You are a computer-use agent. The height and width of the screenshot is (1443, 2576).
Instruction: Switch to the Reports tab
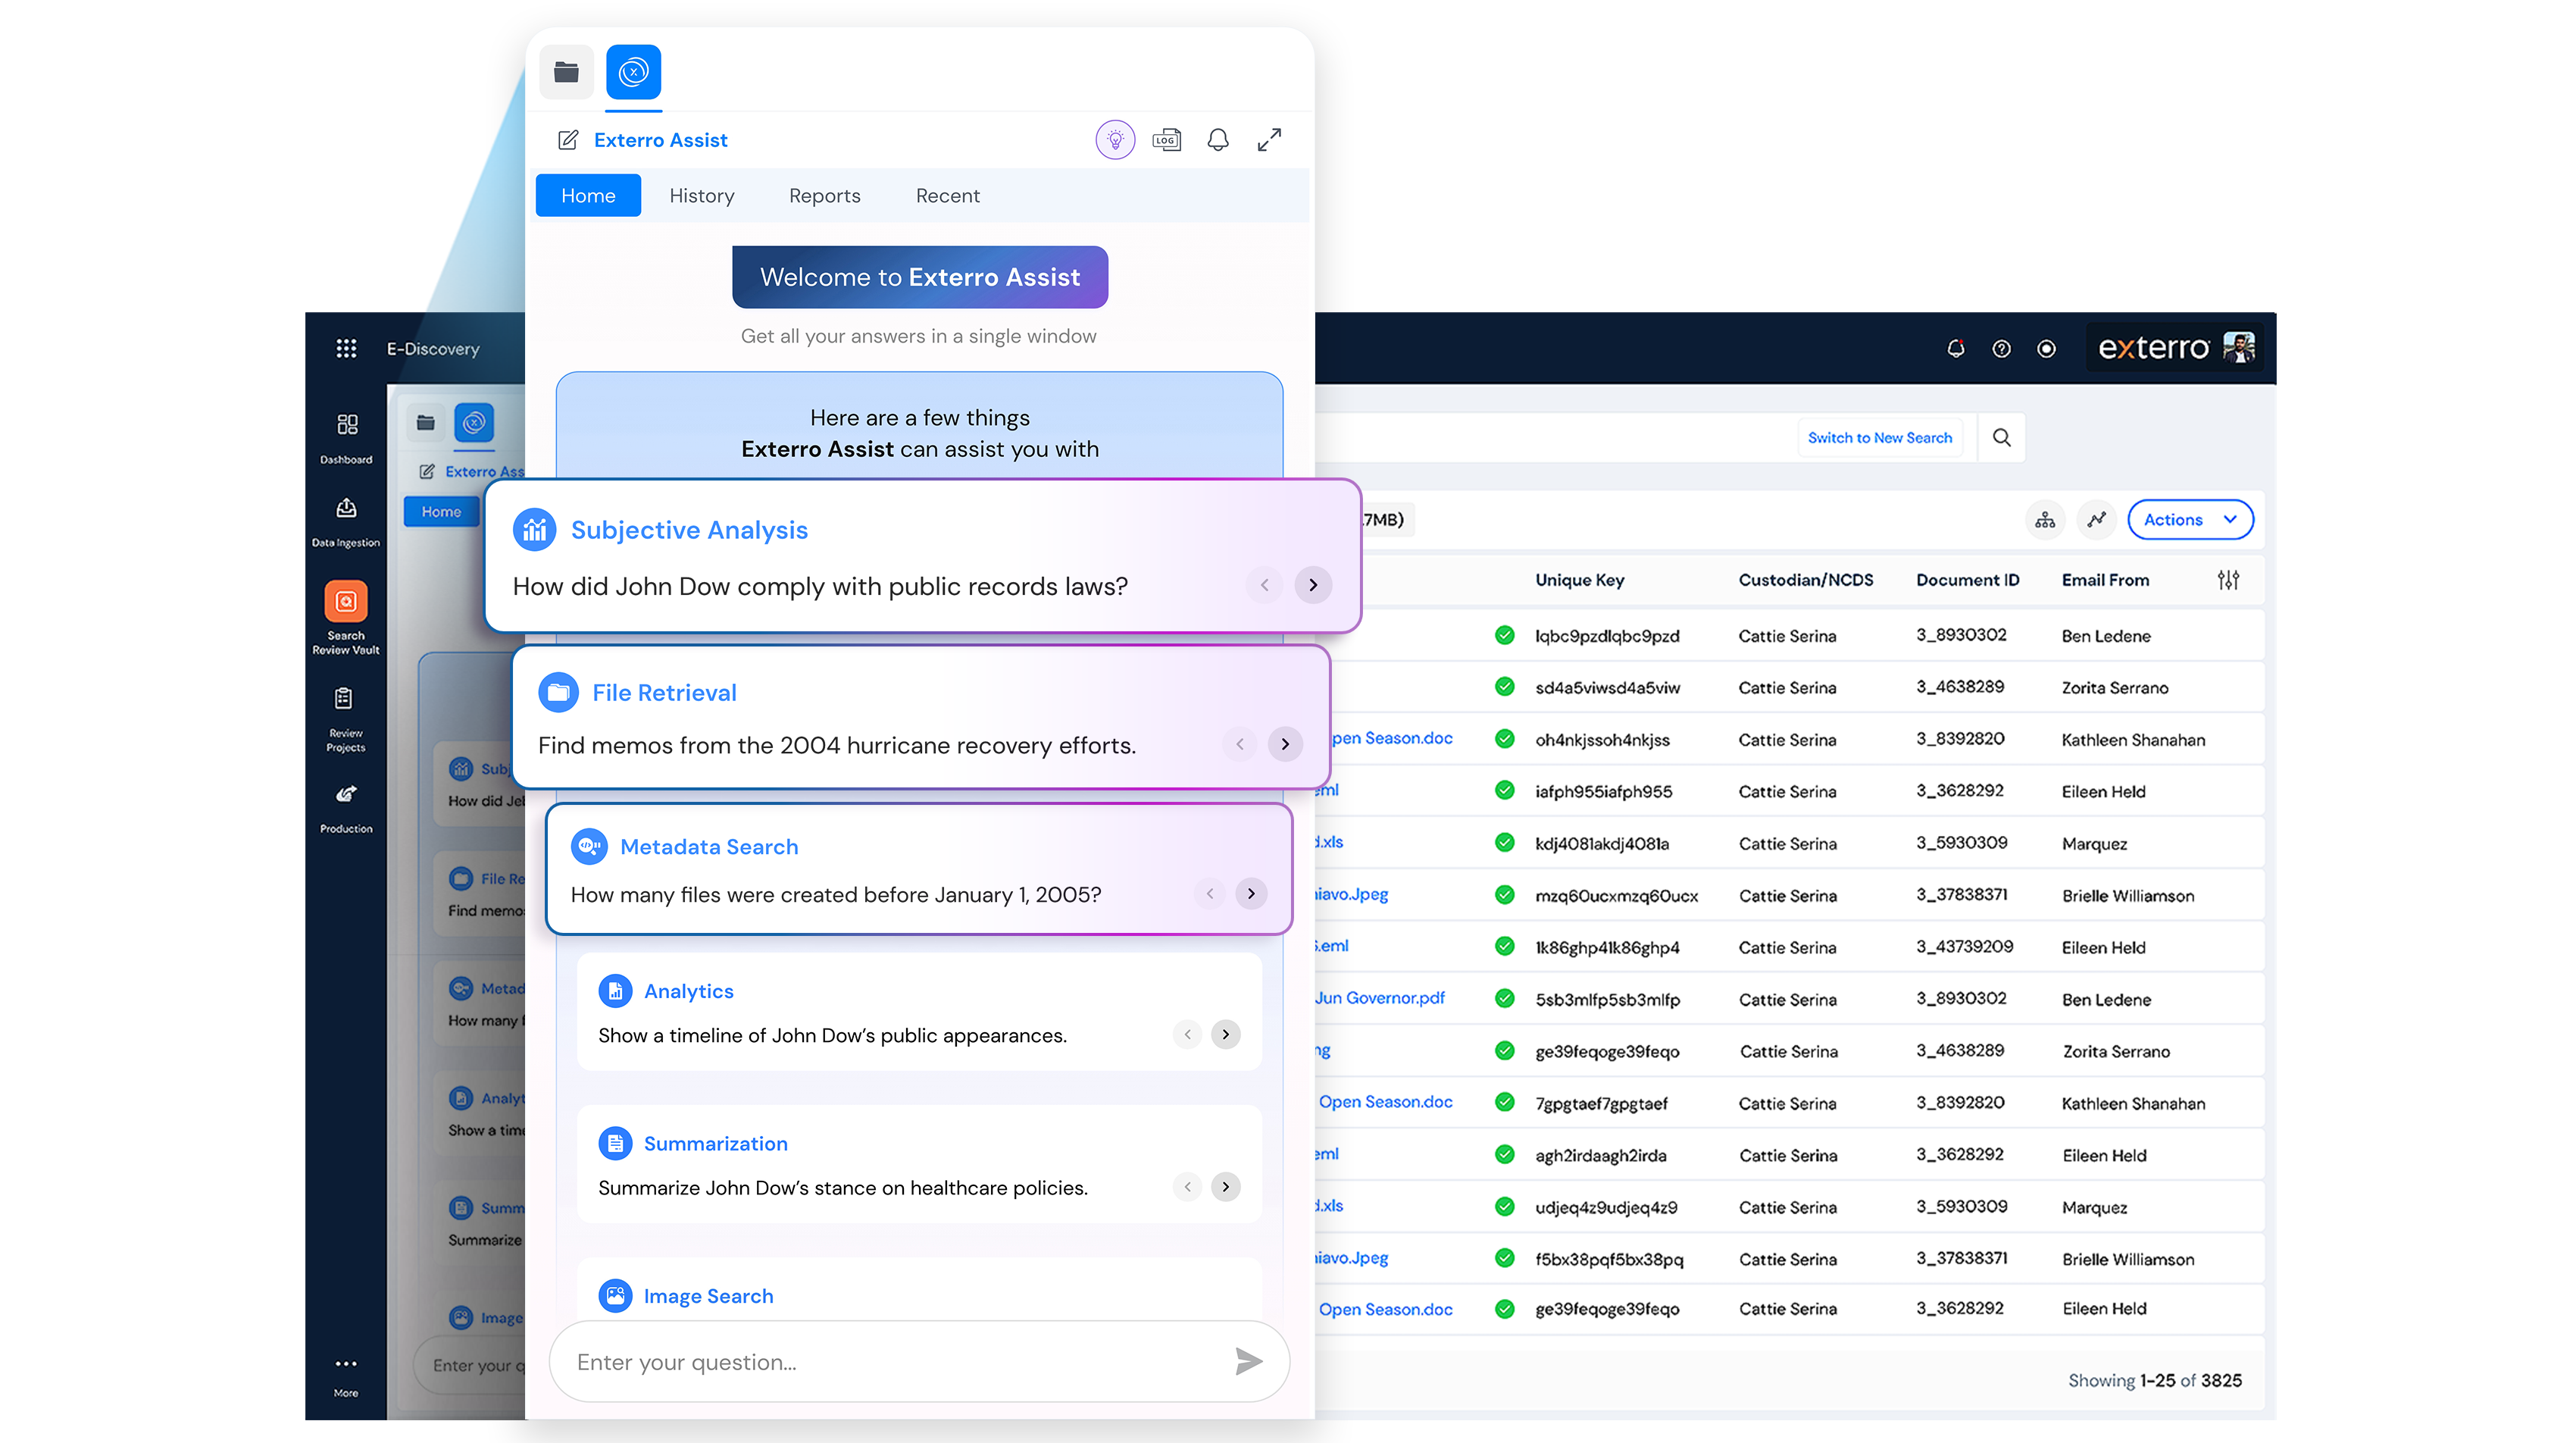[x=824, y=196]
